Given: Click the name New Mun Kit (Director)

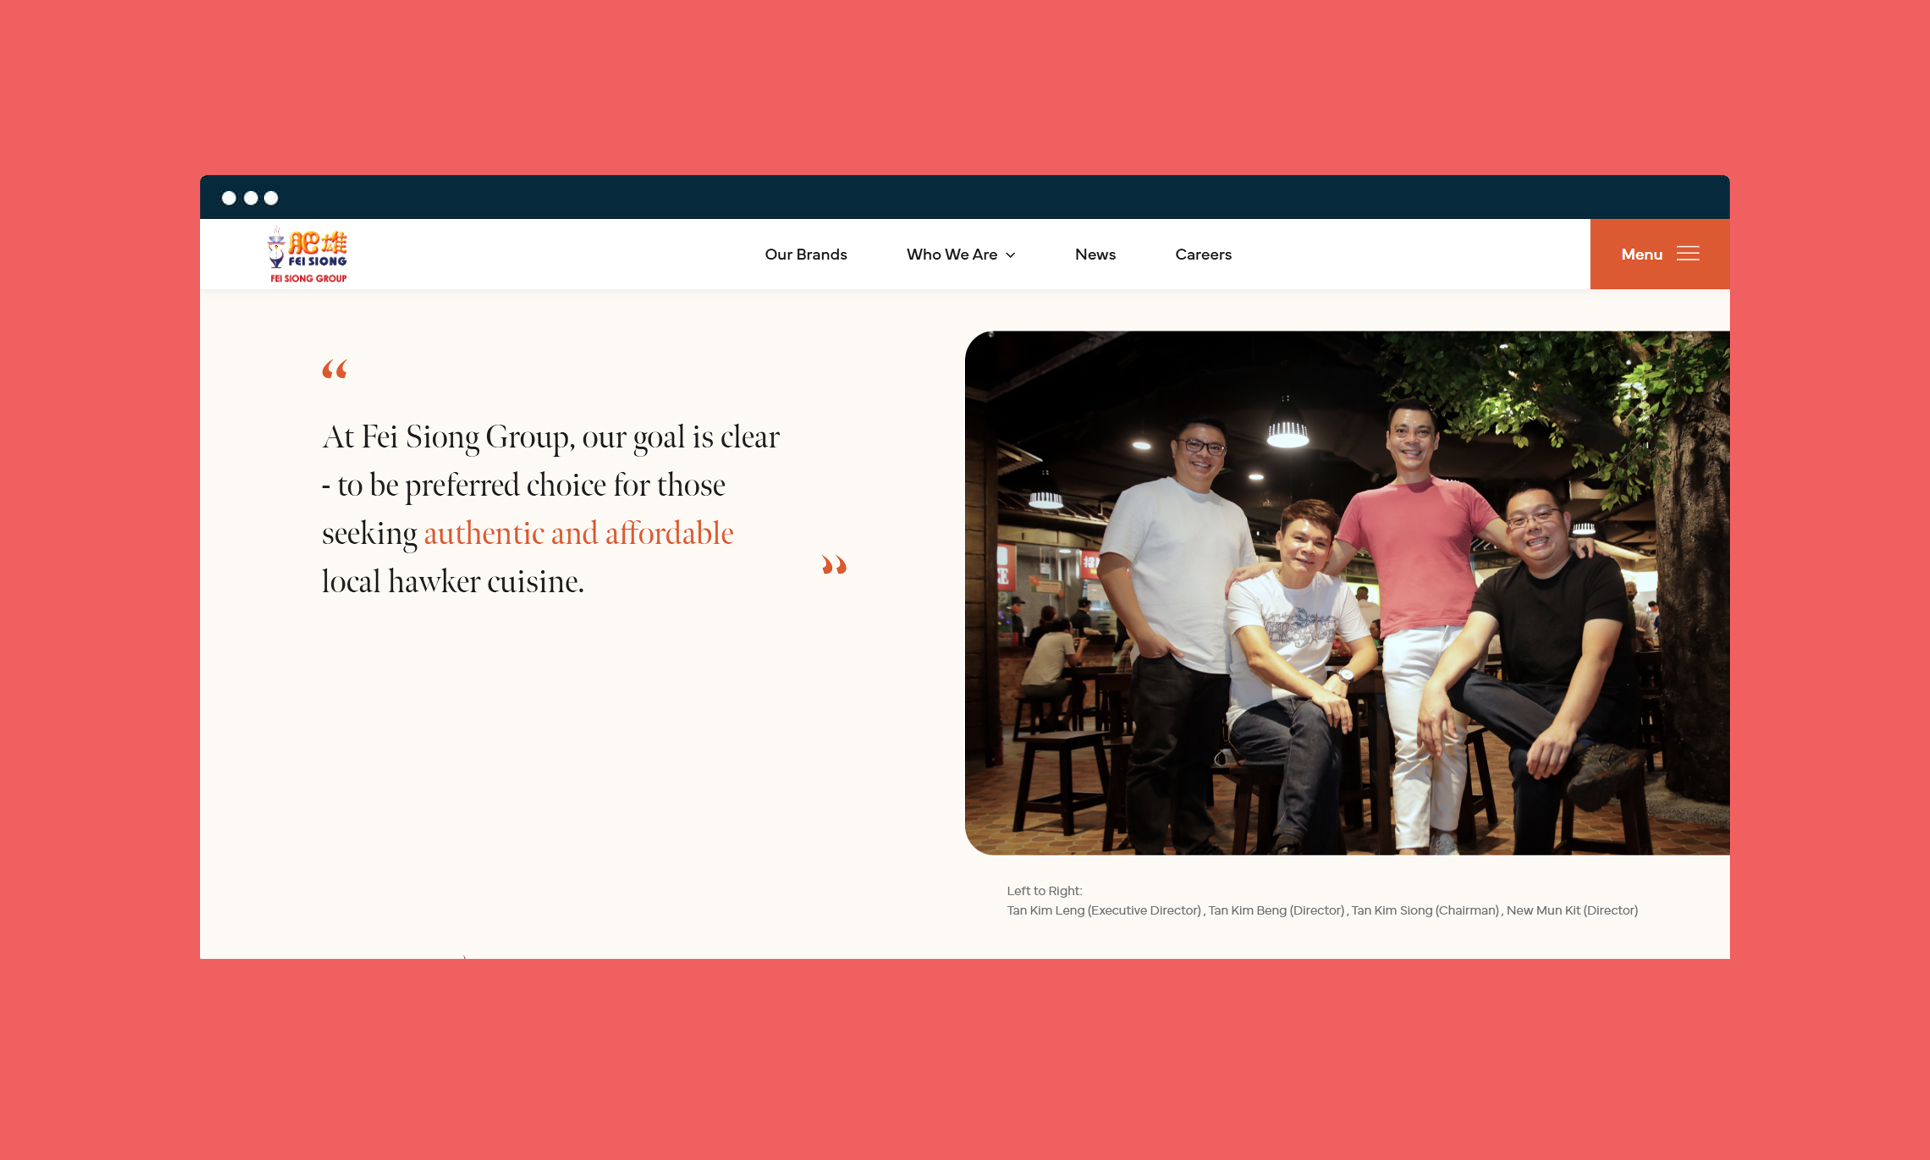Looking at the screenshot, I should [x=1572, y=910].
